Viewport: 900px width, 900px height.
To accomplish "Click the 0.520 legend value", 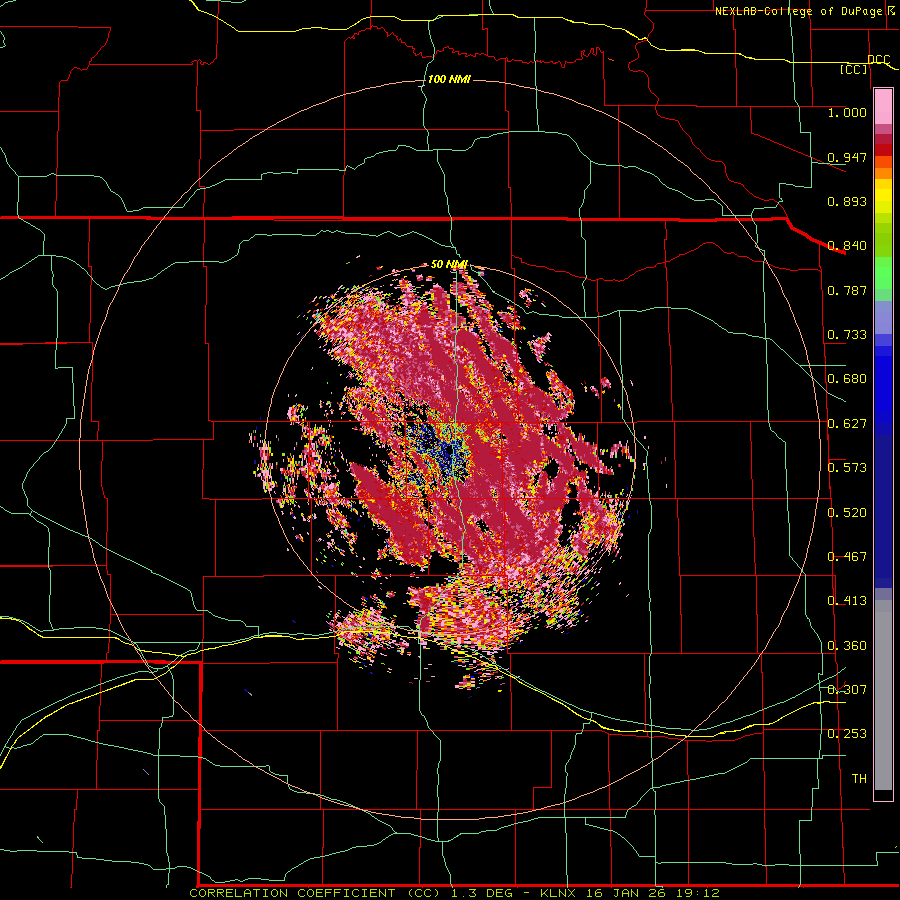I will pyautogui.click(x=847, y=513).
